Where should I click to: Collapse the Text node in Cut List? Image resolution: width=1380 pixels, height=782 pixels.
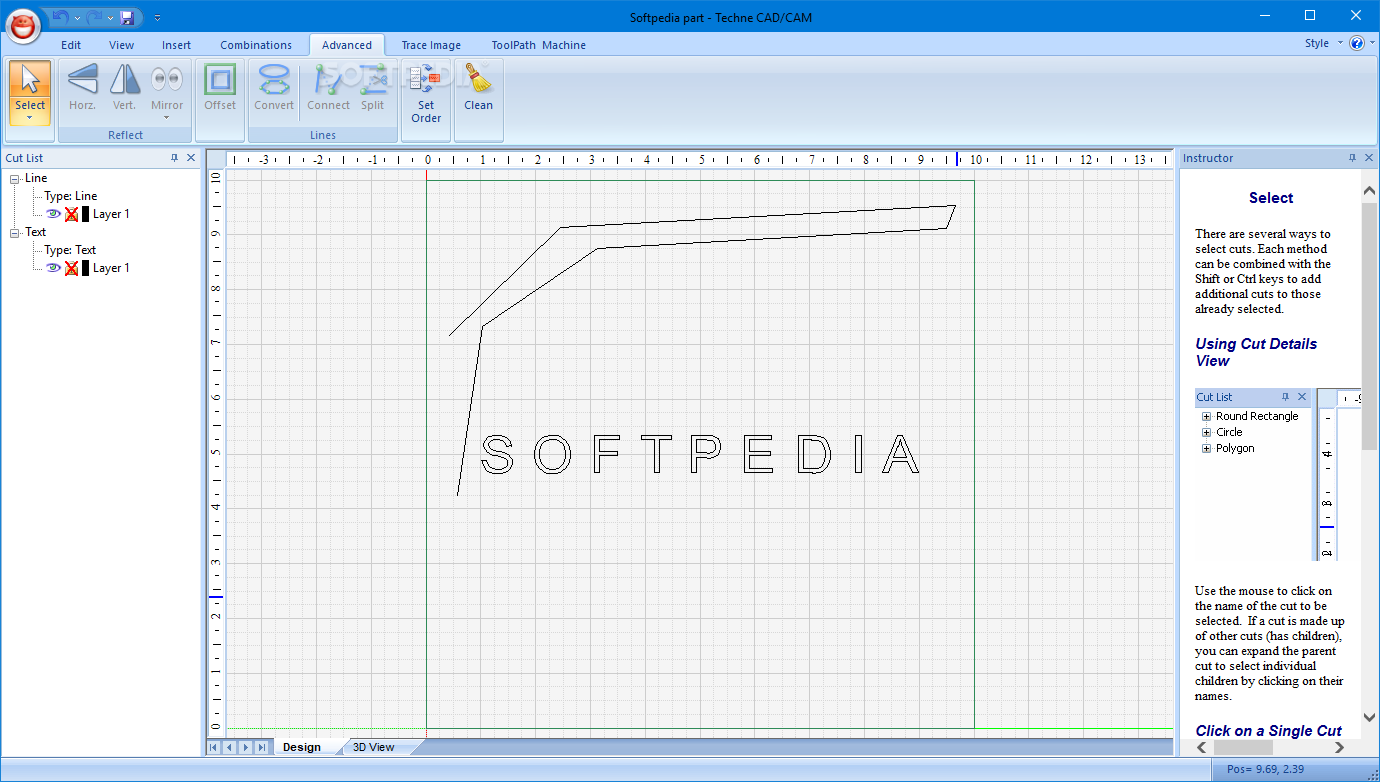(15, 233)
